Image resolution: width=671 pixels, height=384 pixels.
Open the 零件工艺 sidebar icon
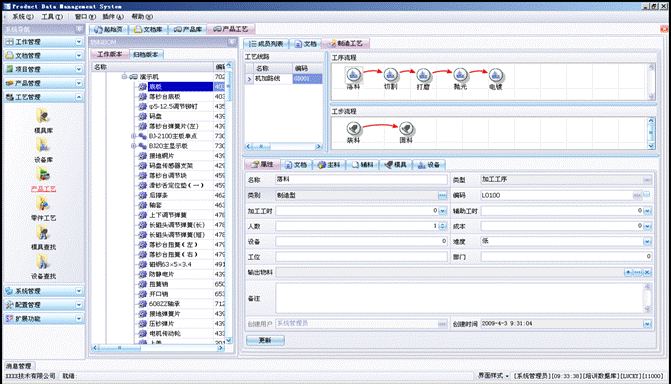coord(43,204)
